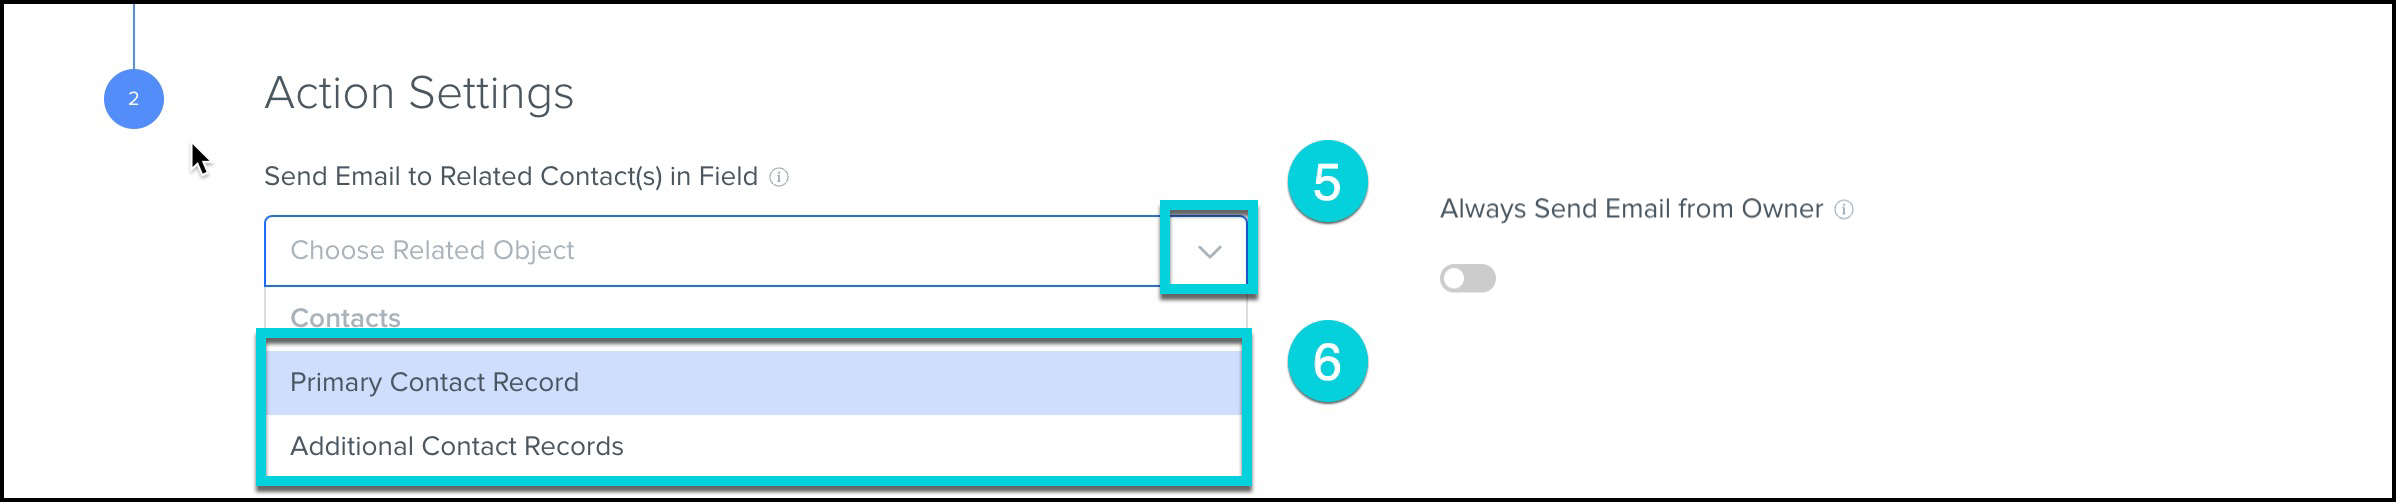Click the Contacts group header in the dropdown list
Viewport: 2396px width, 502px height.
click(345, 317)
